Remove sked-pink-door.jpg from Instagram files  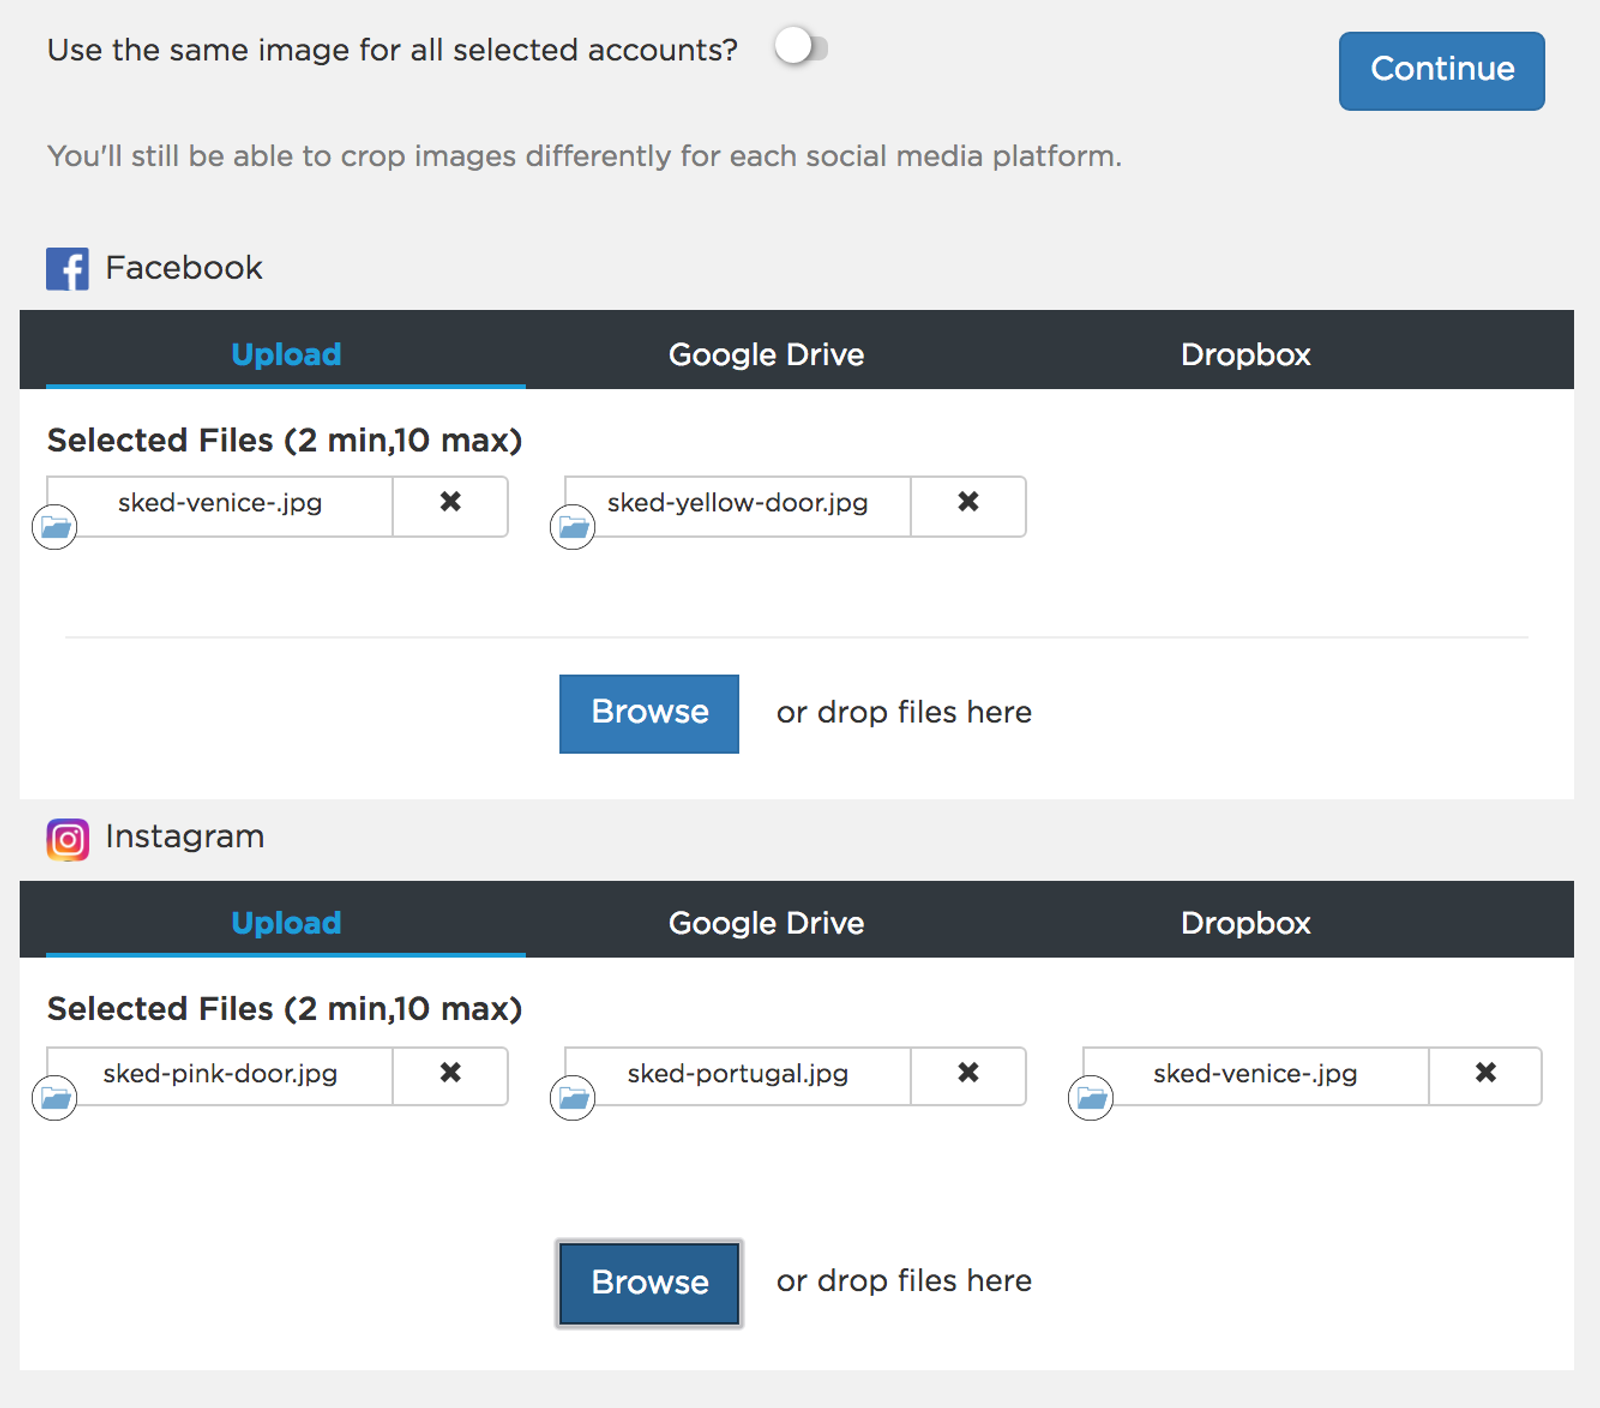coord(450,1074)
